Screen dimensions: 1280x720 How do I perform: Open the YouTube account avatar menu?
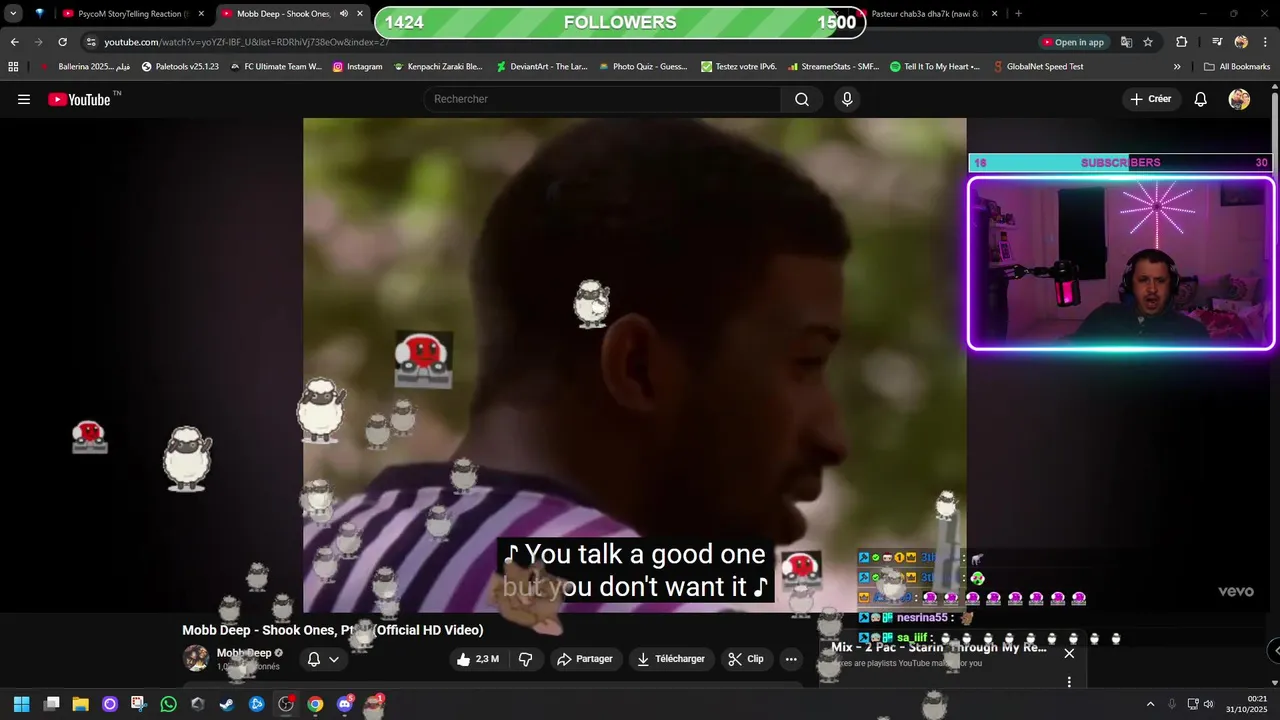tap(1239, 99)
